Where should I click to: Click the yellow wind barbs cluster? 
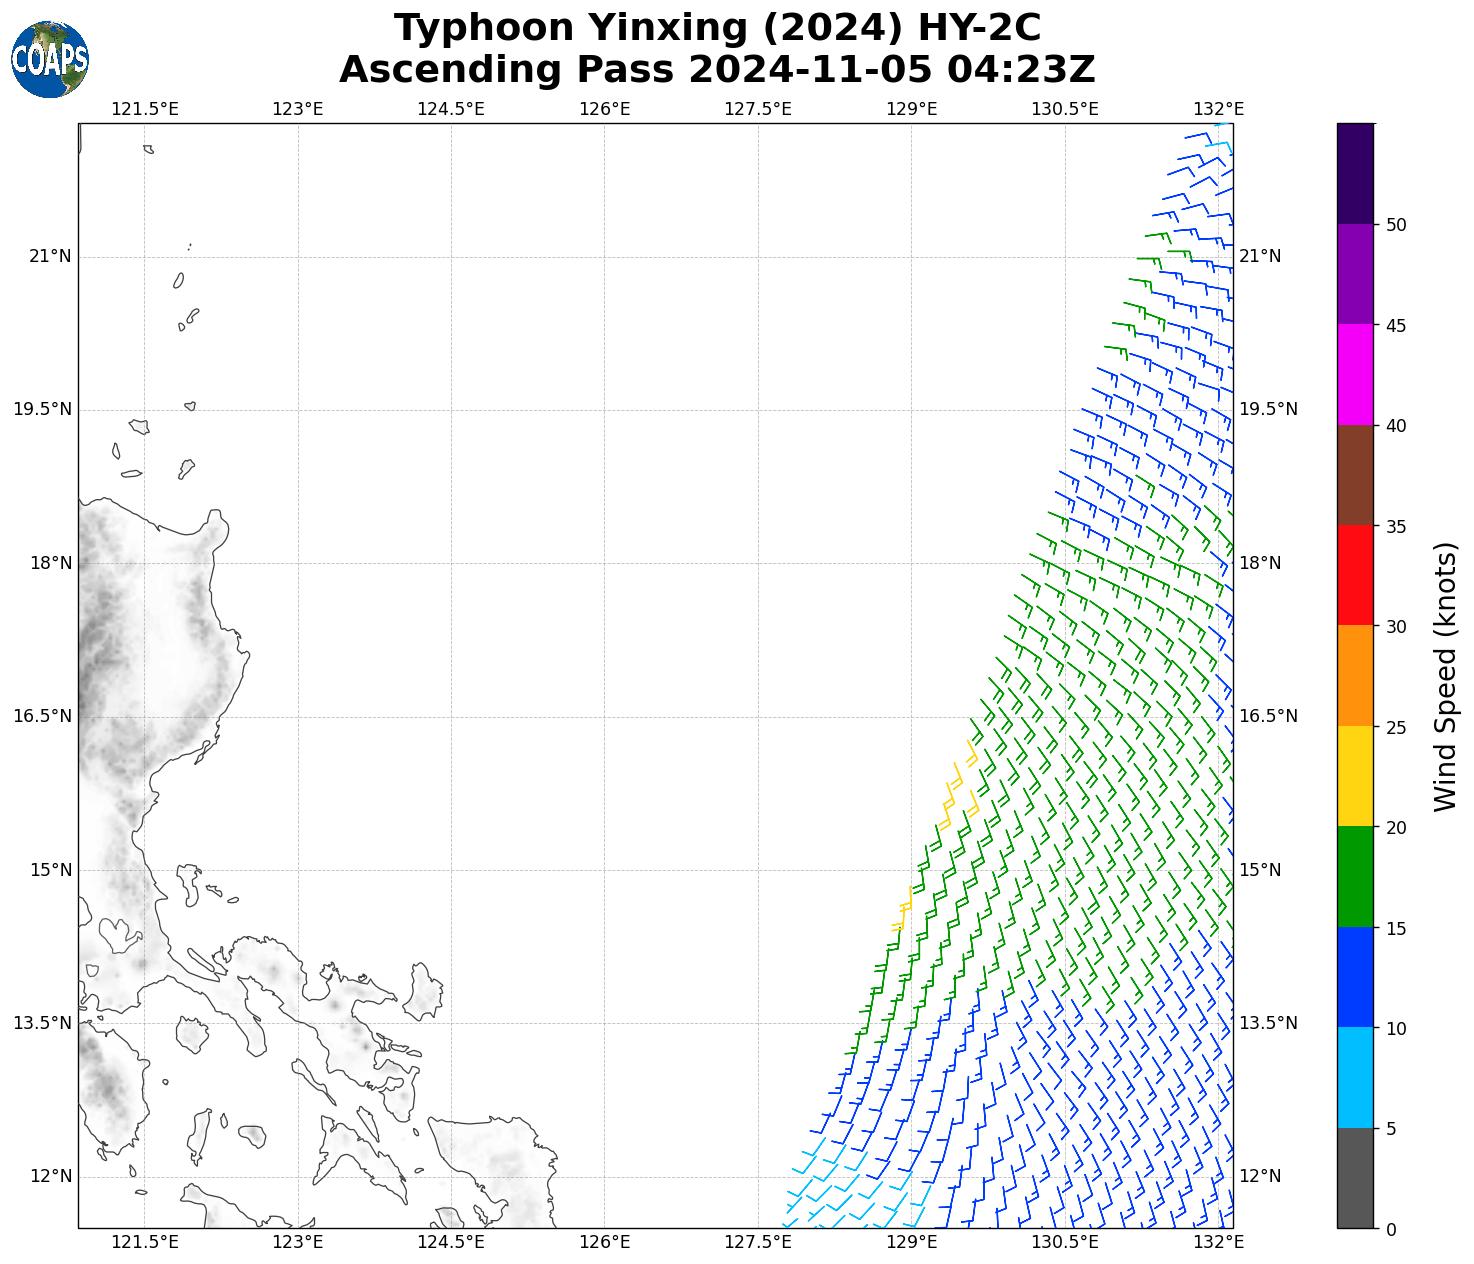[955, 790]
